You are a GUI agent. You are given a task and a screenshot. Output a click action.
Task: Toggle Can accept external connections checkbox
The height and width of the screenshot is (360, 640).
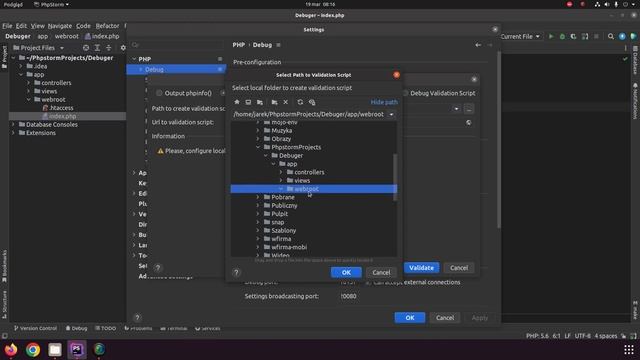coord(368,282)
